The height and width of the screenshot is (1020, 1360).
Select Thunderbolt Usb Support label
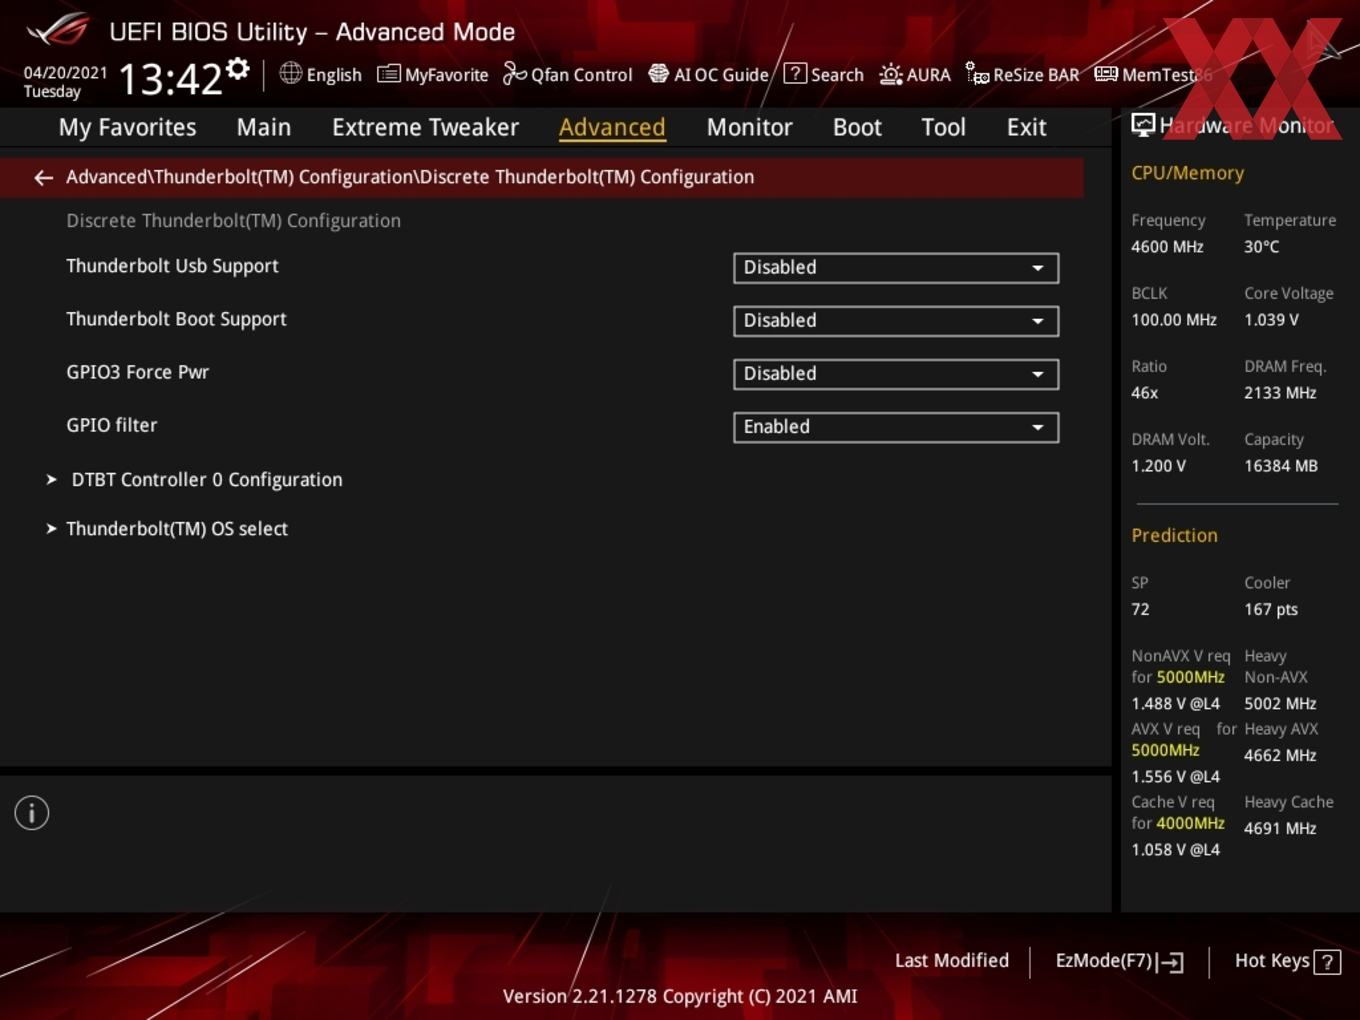click(172, 266)
